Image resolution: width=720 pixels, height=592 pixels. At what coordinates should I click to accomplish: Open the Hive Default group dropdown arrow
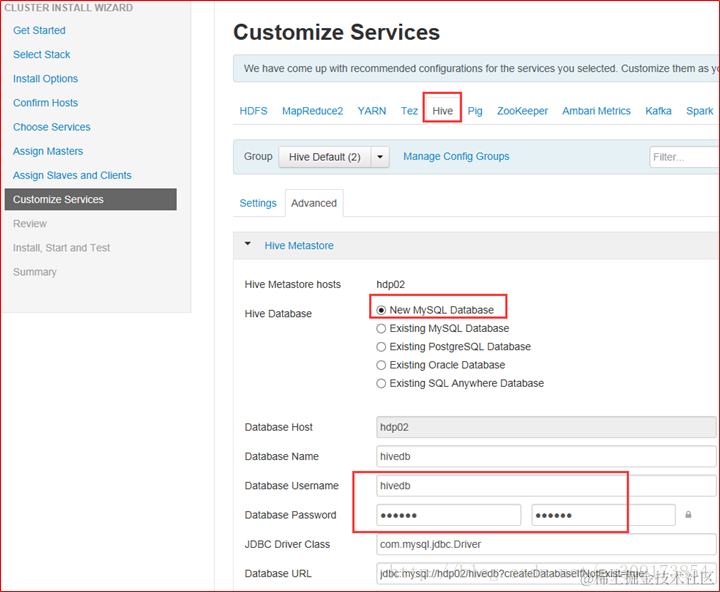click(x=380, y=157)
